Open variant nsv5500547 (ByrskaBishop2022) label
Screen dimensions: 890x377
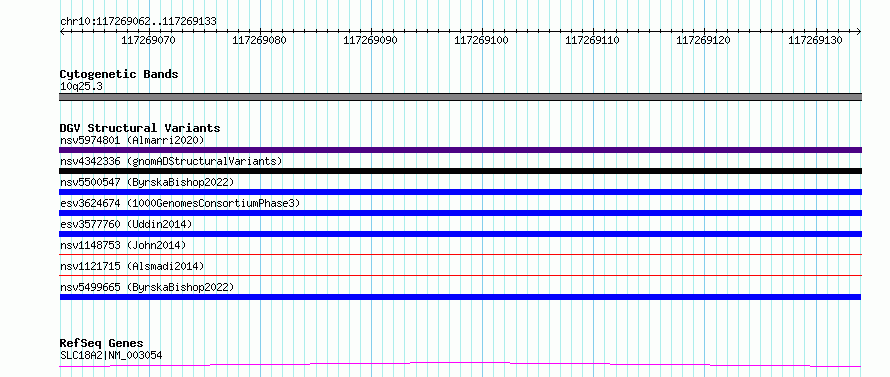(x=146, y=182)
